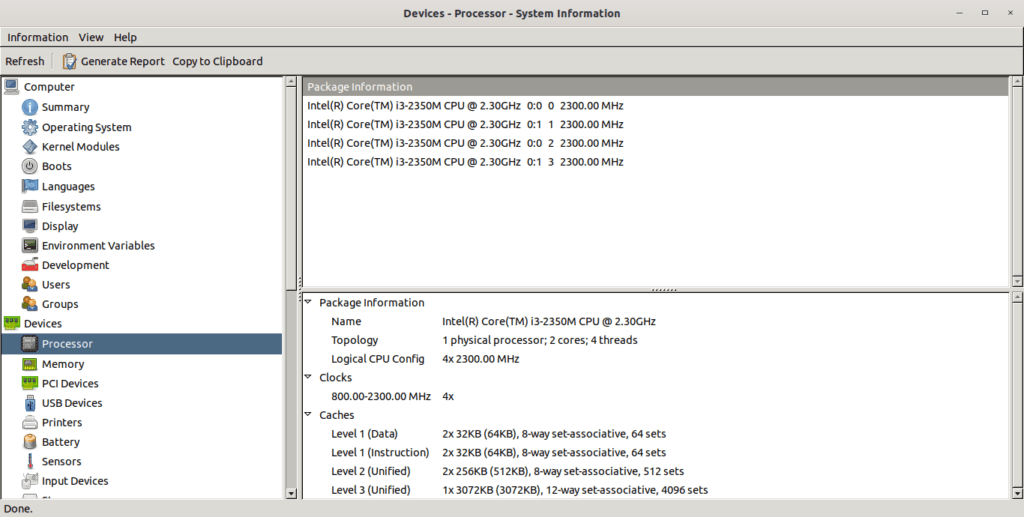Click the Generate Report toolbar icon

(70, 61)
